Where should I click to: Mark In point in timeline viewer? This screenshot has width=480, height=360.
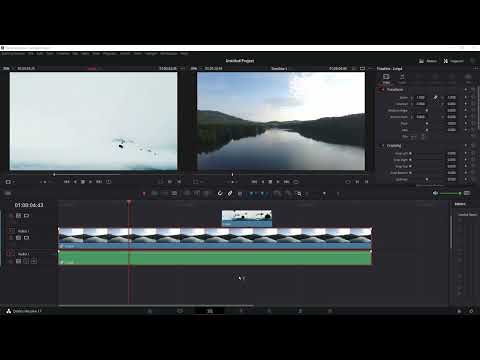(358, 182)
